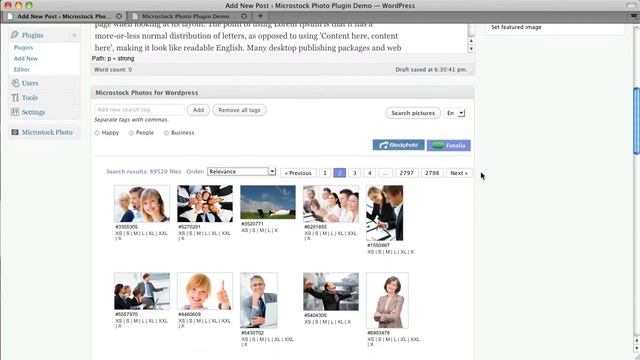Click the page scroll down arrow at bottom right
This screenshot has width=640, height=360.
(636, 348)
